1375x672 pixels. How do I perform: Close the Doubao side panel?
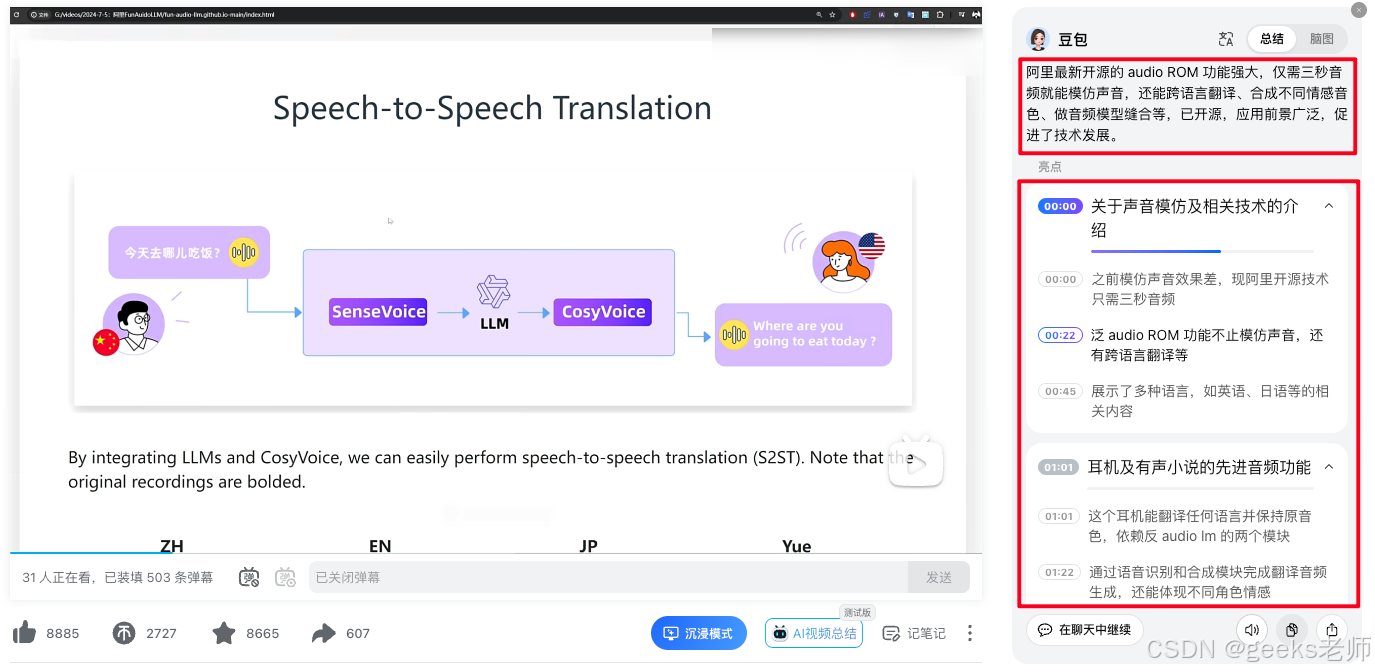click(1358, 10)
